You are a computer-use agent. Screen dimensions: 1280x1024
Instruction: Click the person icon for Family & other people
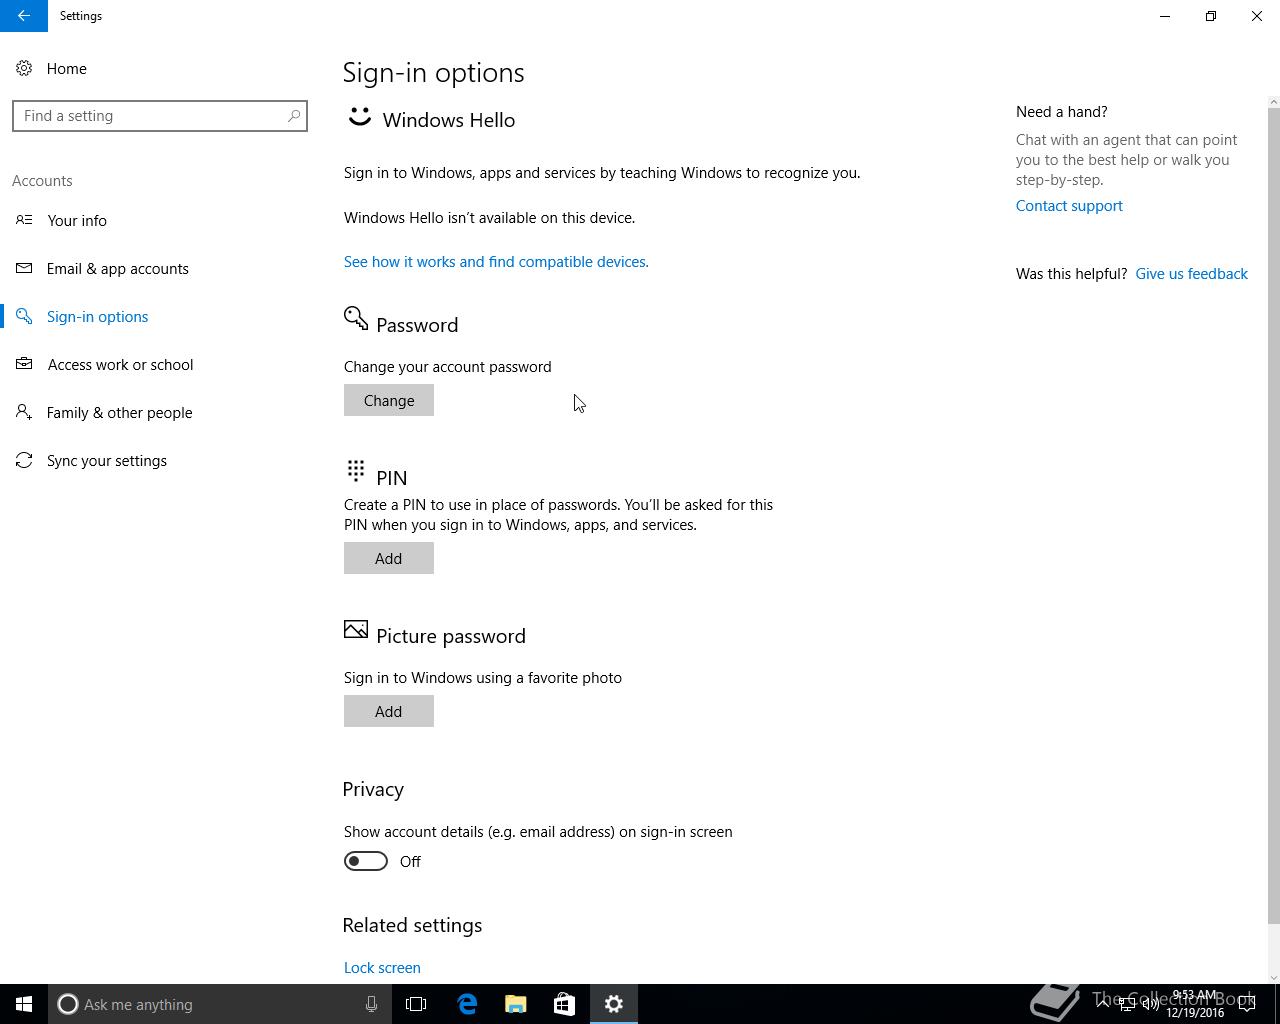tap(24, 412)
